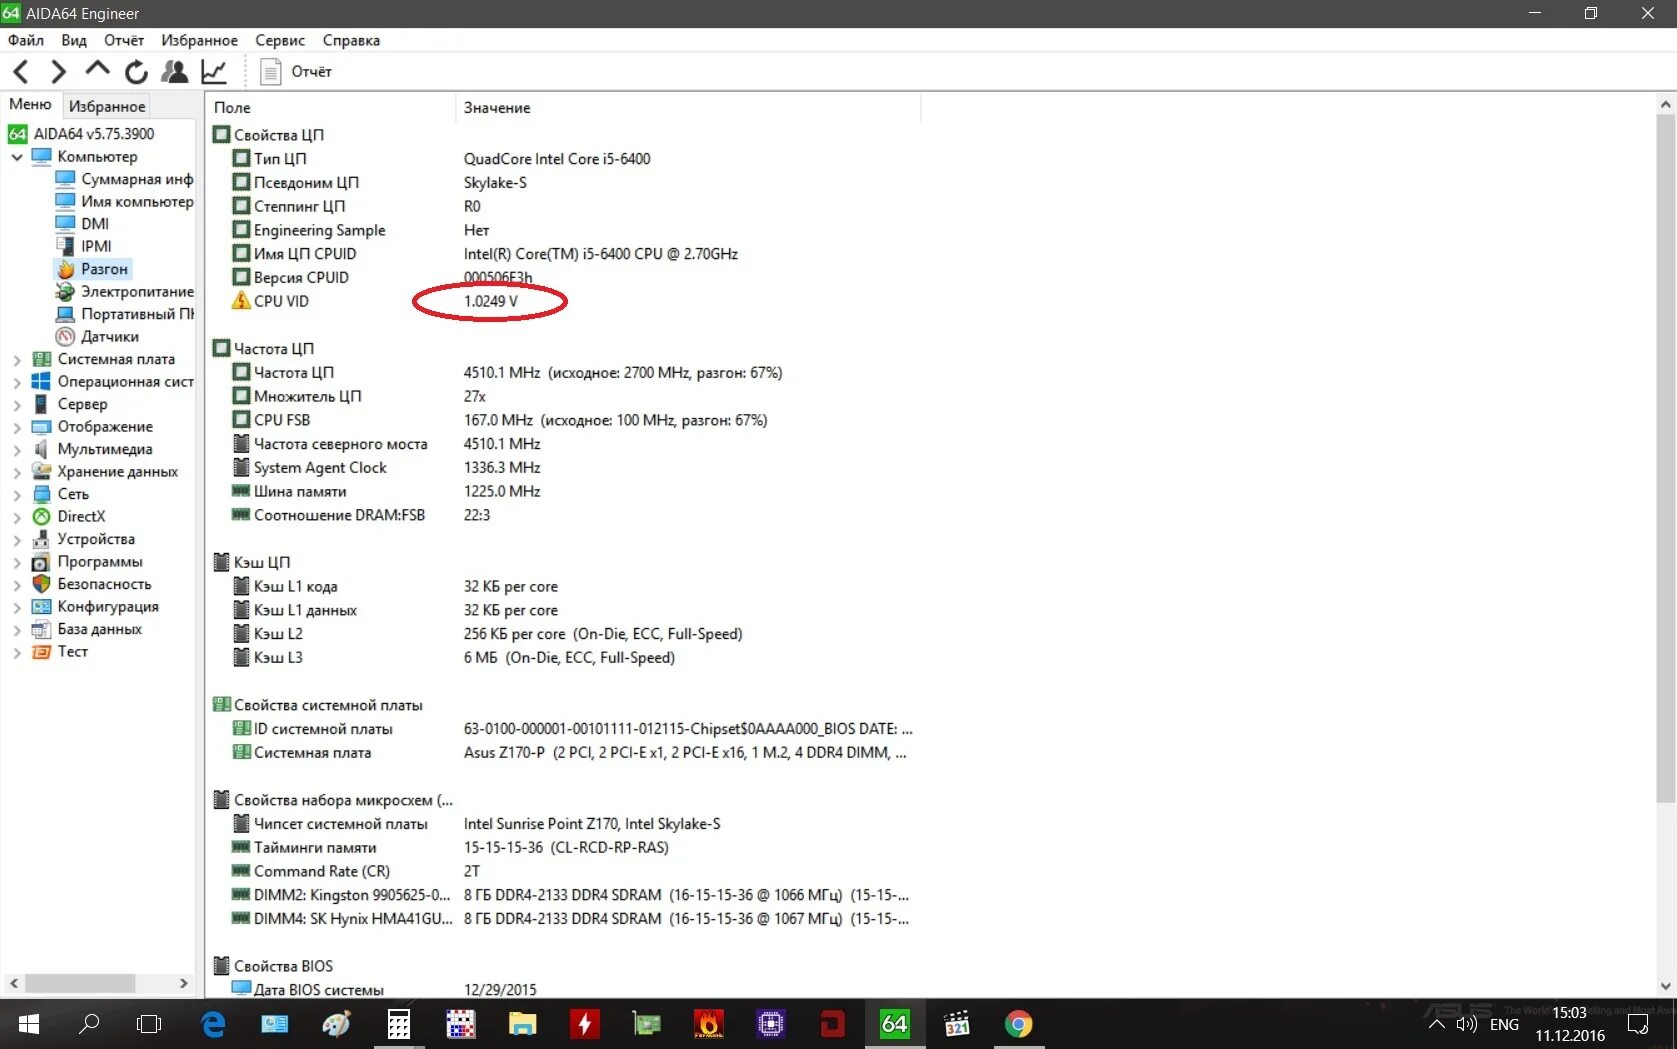The image size is (1677, 1049).
Task: Select the CPU VID value 1.0249 V
Action: 491,301
